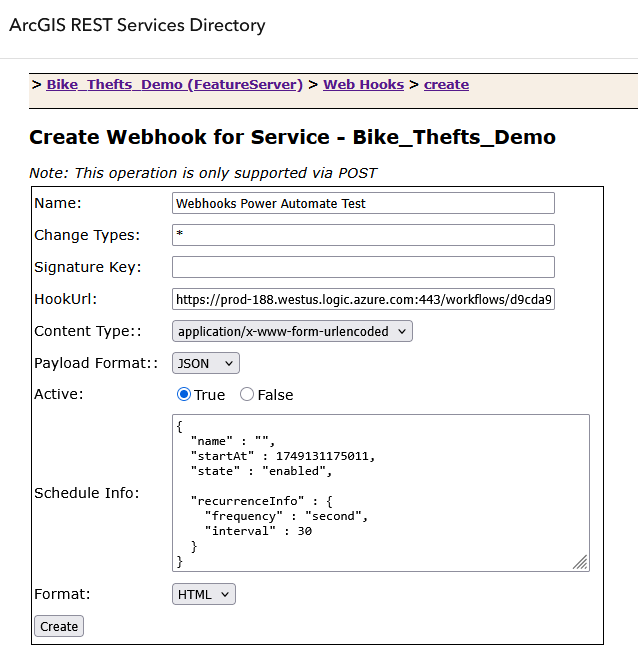Focus the Change Types text field

pos(363,235)
